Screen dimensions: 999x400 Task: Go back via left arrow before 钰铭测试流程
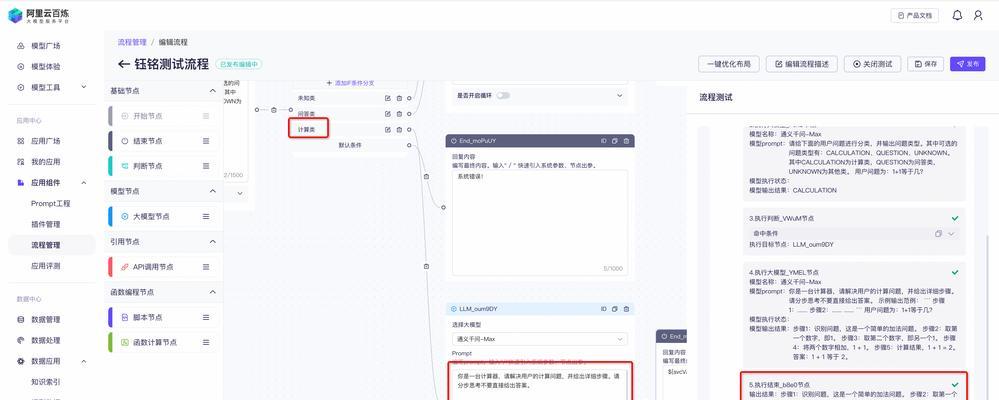pos(124,64)
